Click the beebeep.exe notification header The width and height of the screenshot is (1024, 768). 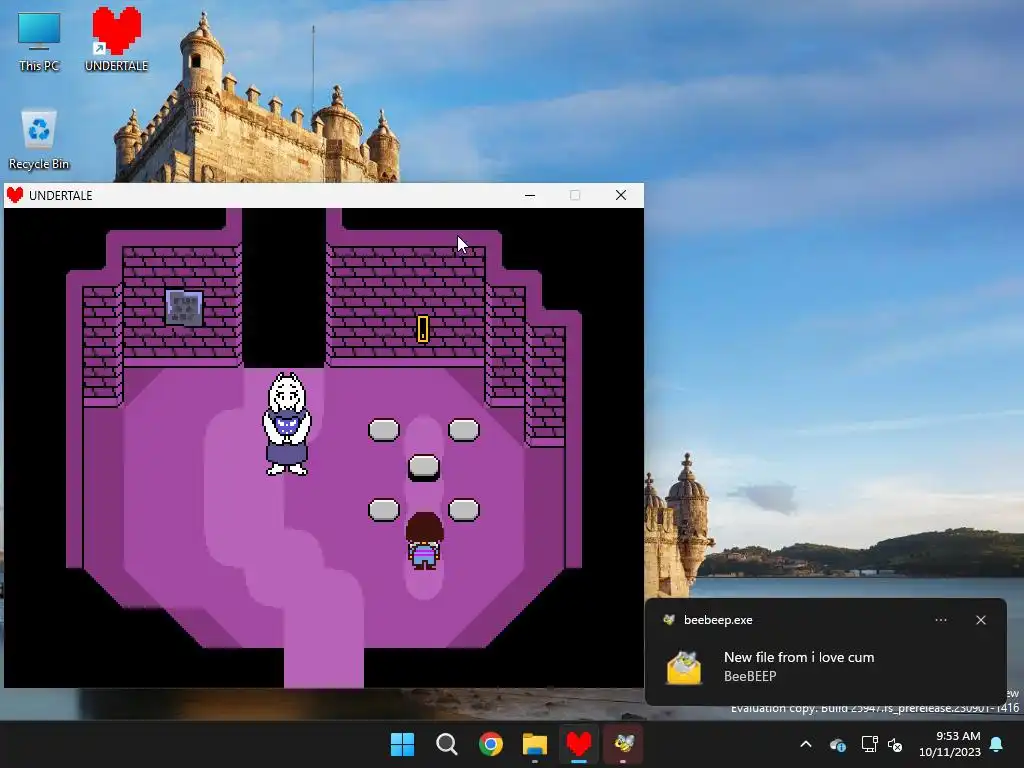(x=718, y=620)
